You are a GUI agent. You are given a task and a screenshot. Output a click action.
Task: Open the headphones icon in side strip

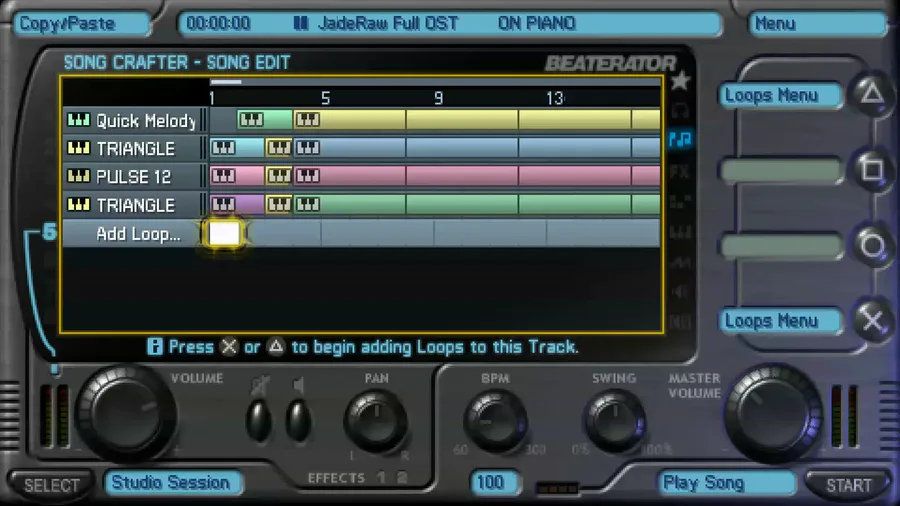[x=680, y=110]
